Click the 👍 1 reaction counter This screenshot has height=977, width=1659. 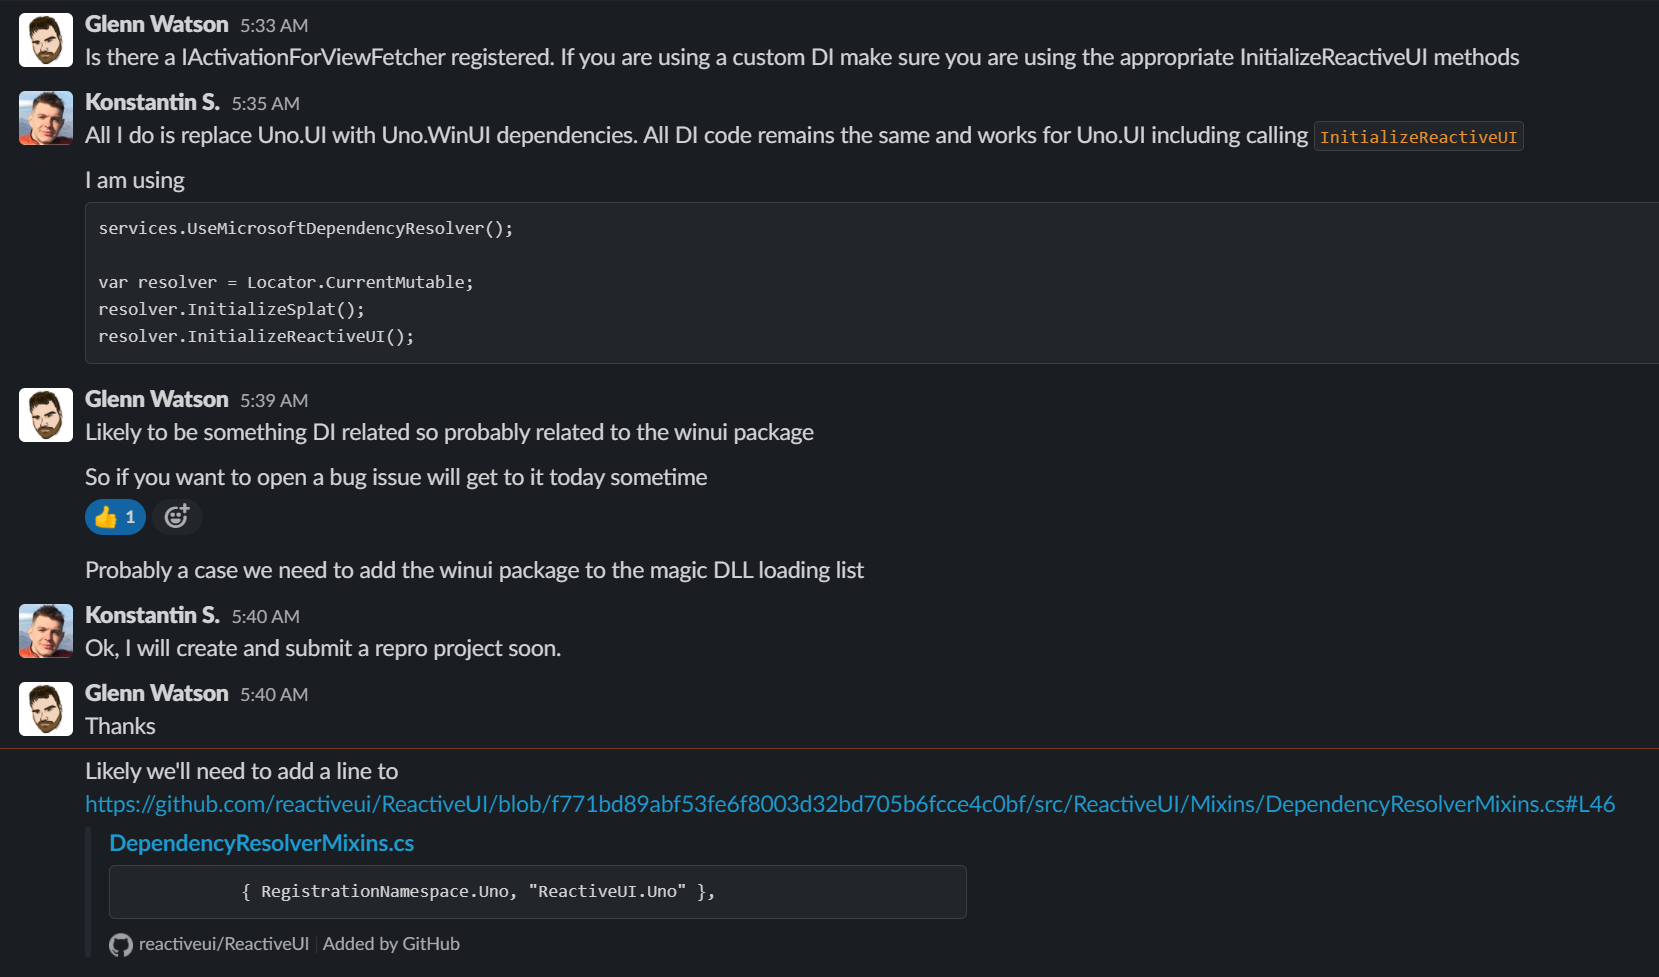click(x=114, y=517)
